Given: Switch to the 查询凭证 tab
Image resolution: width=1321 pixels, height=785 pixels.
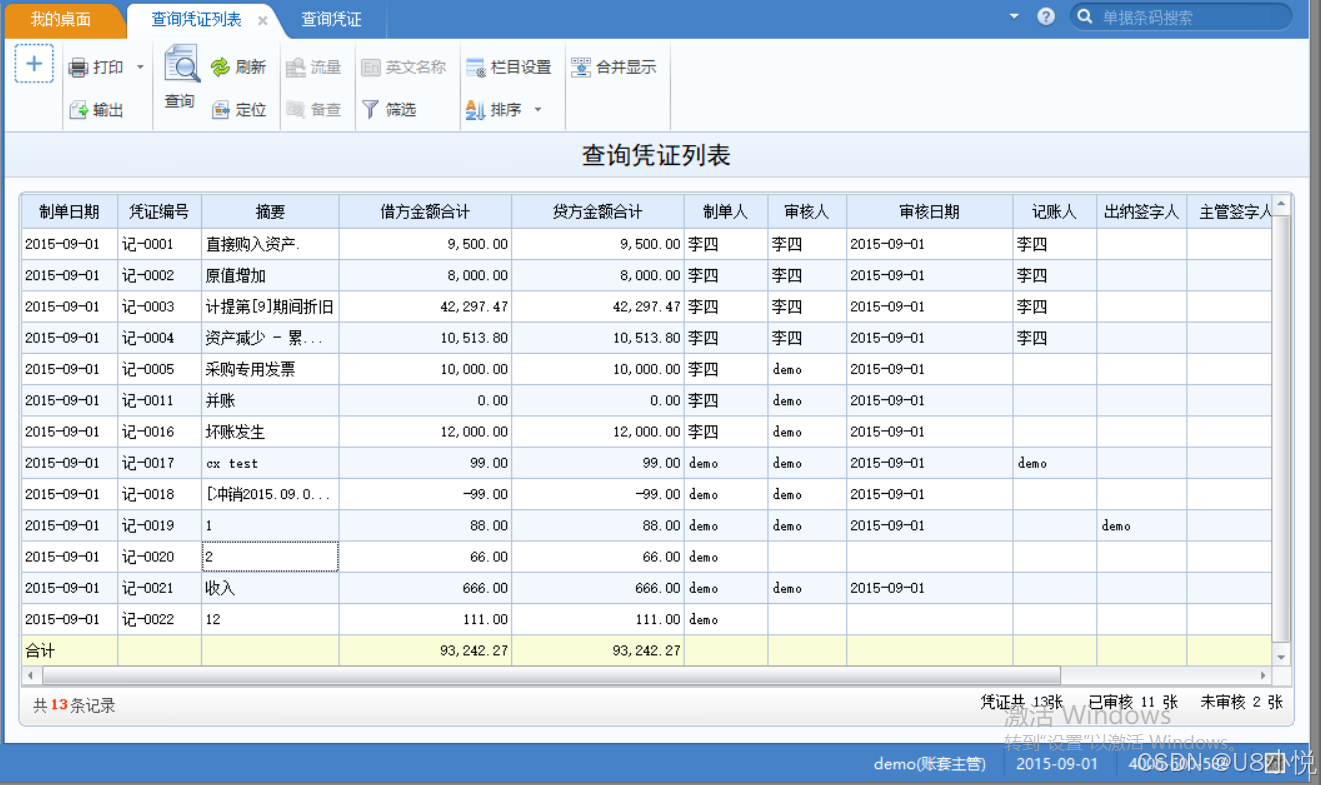Looking at the screenshot, I should click(331, 19).
